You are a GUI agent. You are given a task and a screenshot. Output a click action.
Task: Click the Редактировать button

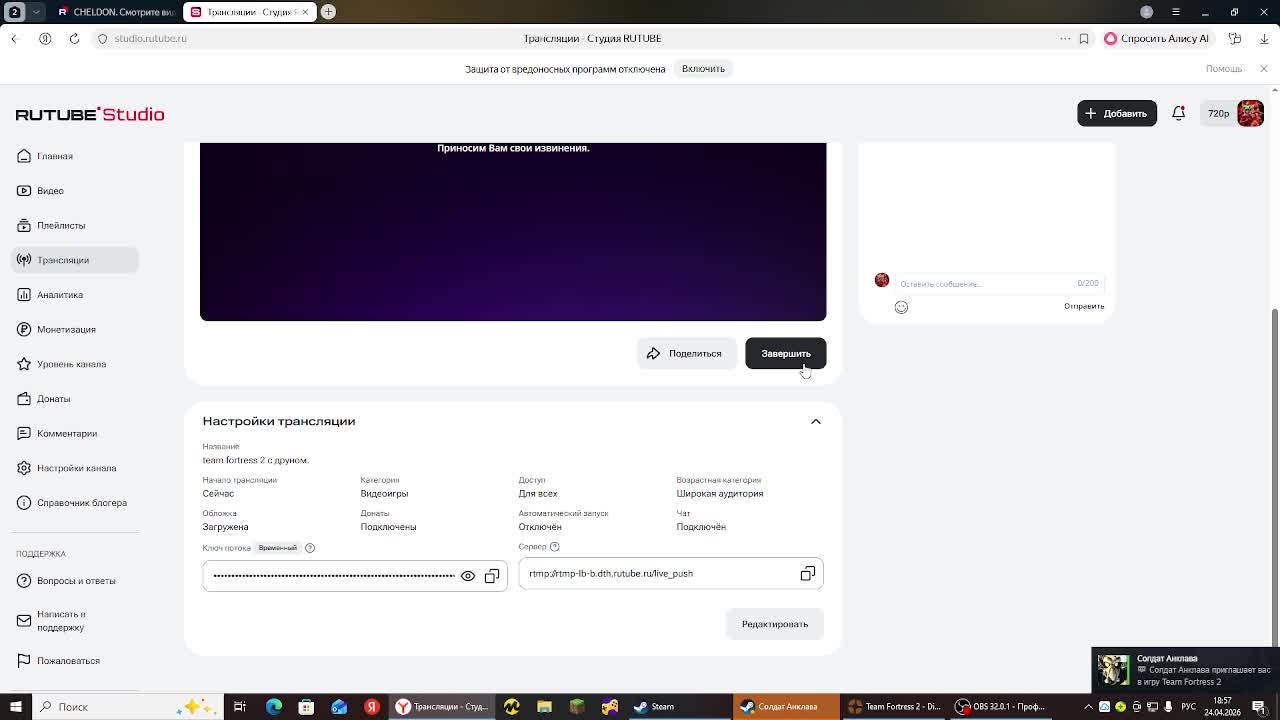click(775, 624)
